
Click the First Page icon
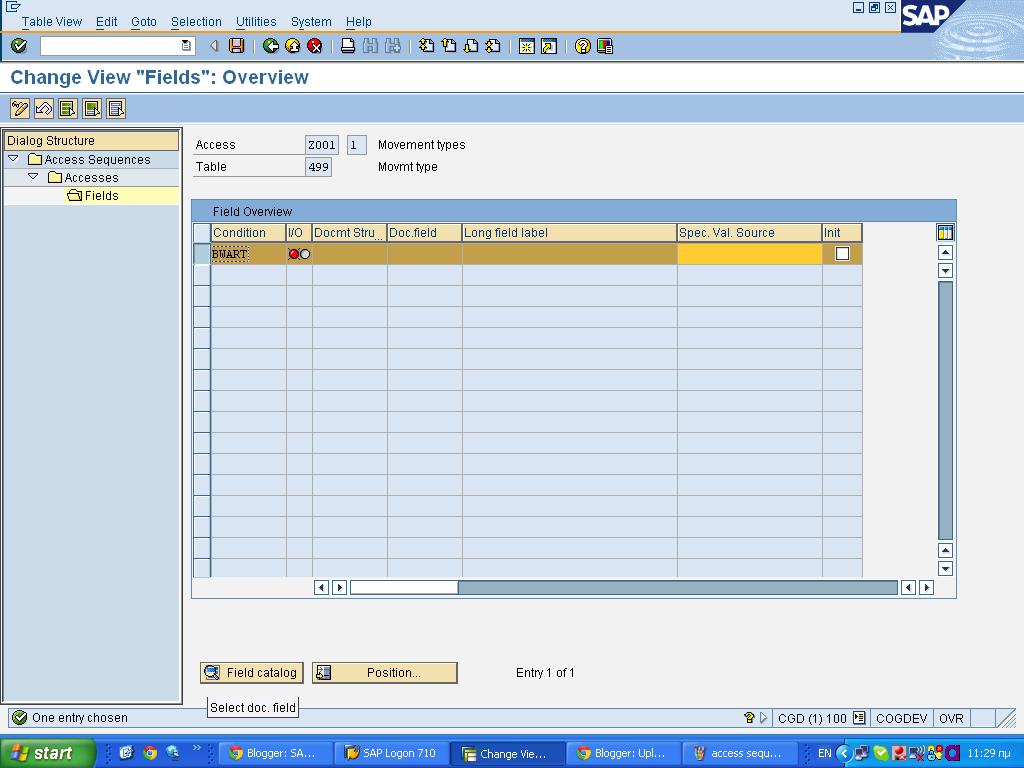pyautogui.click(x=426, y=46)
